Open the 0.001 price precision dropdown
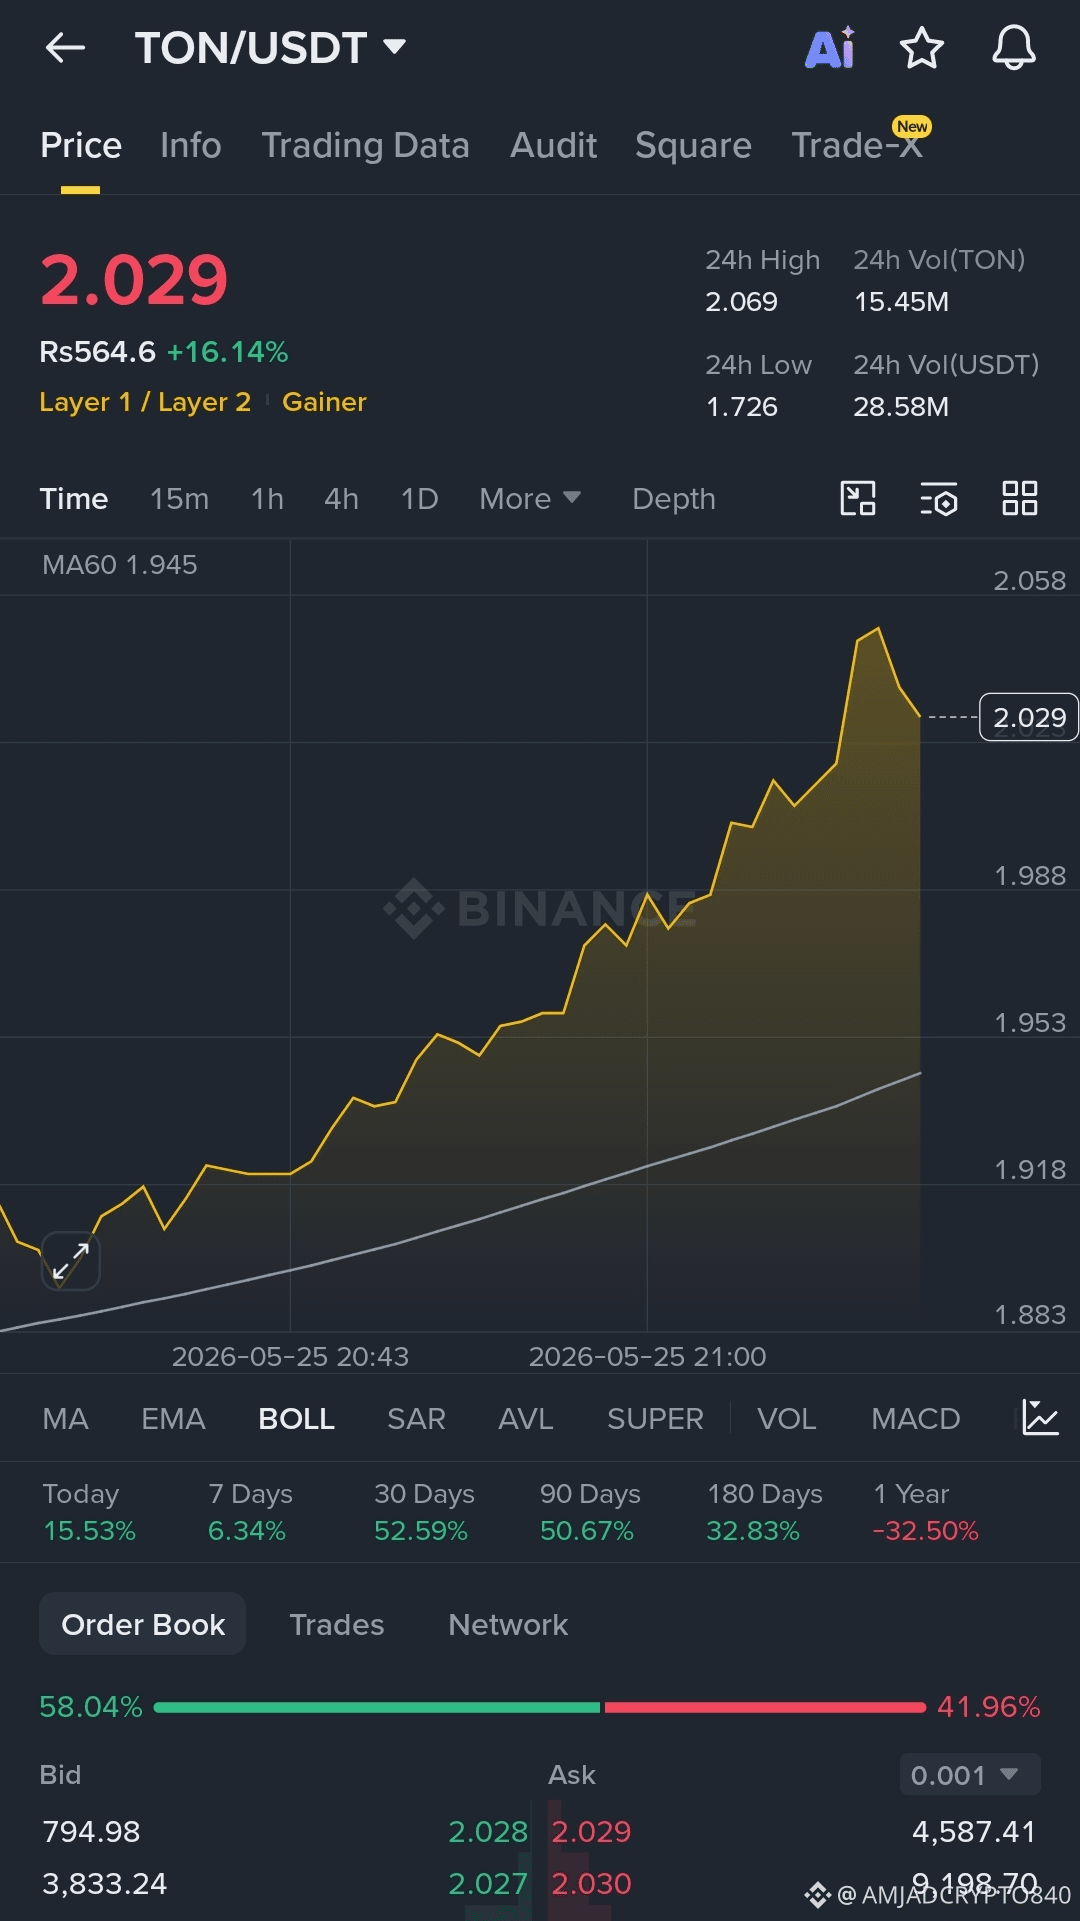Screen dimensions: 1080x1921 pos(970,1774)
